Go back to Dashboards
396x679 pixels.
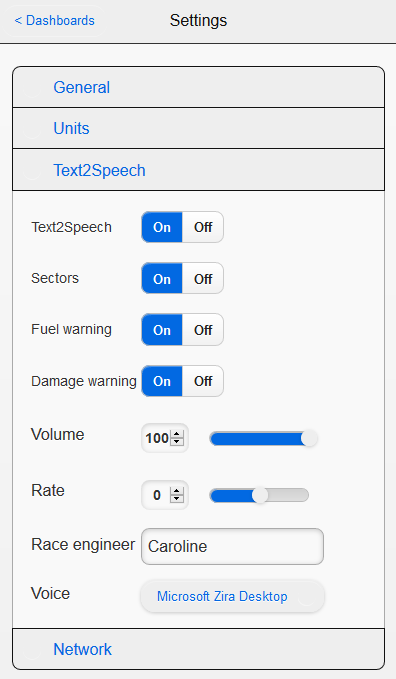pyautogui.click(x=55, y=20)
